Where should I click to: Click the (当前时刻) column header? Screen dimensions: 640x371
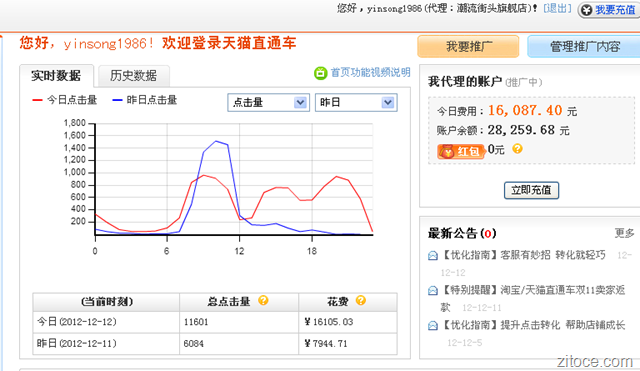click(x=107, y=302)
